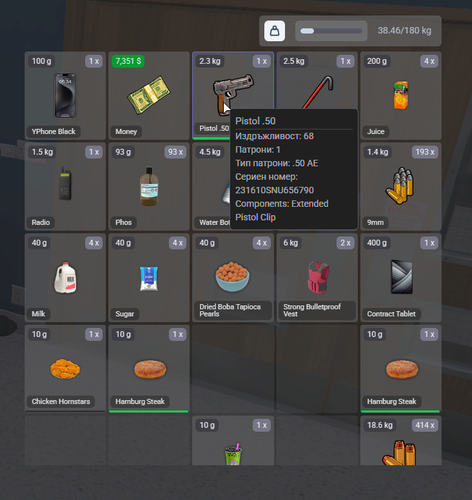Click the 38.46/180 kg weight readout
The image size is (472, 500).
[x=404, y=31]
